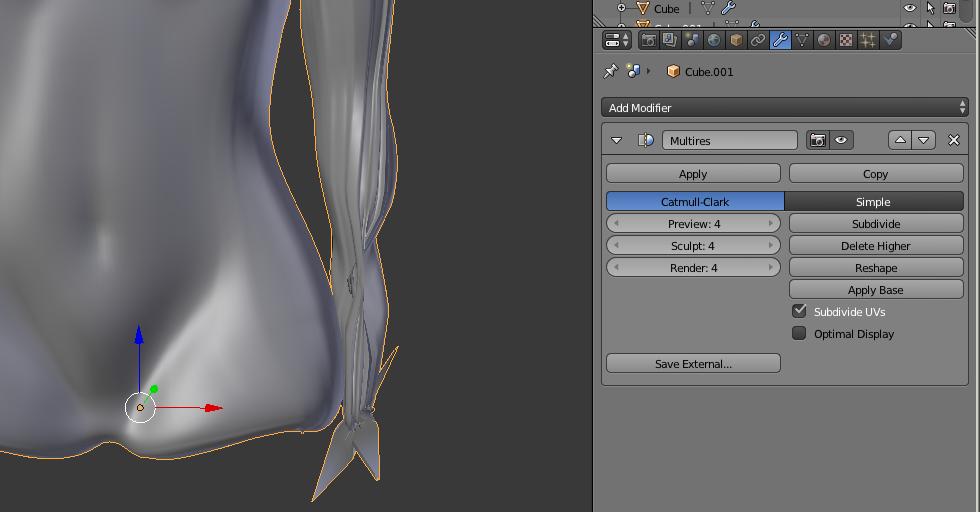This screenshot has width=980, height=525.
Task: Click the Sculpt: 4 level field
Action: pyautogui.click(x=693, y=246)
